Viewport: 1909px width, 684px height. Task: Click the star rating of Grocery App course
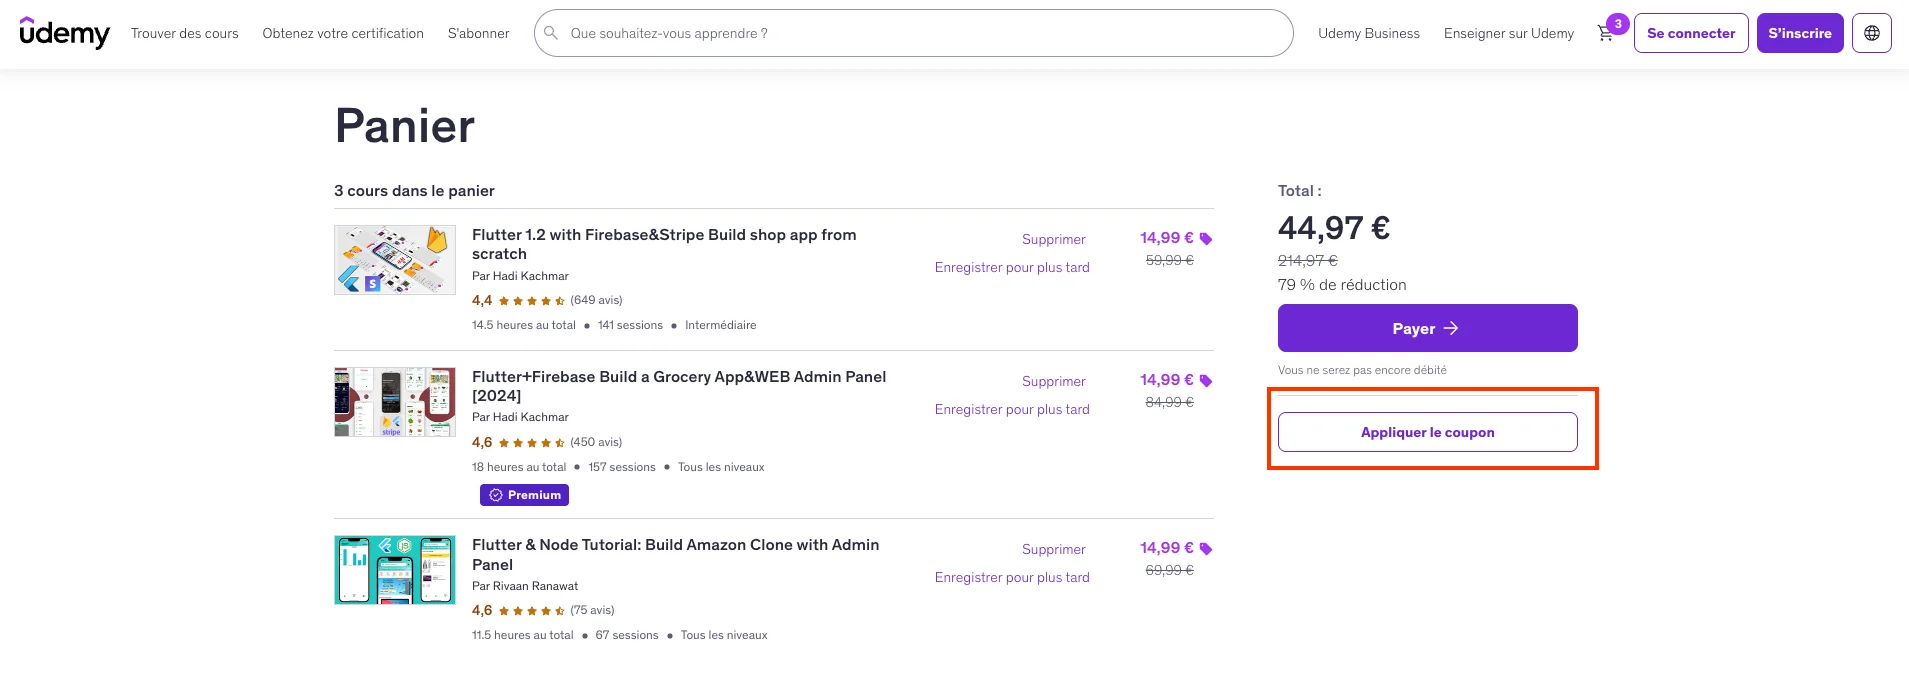[x=532, y=443]
